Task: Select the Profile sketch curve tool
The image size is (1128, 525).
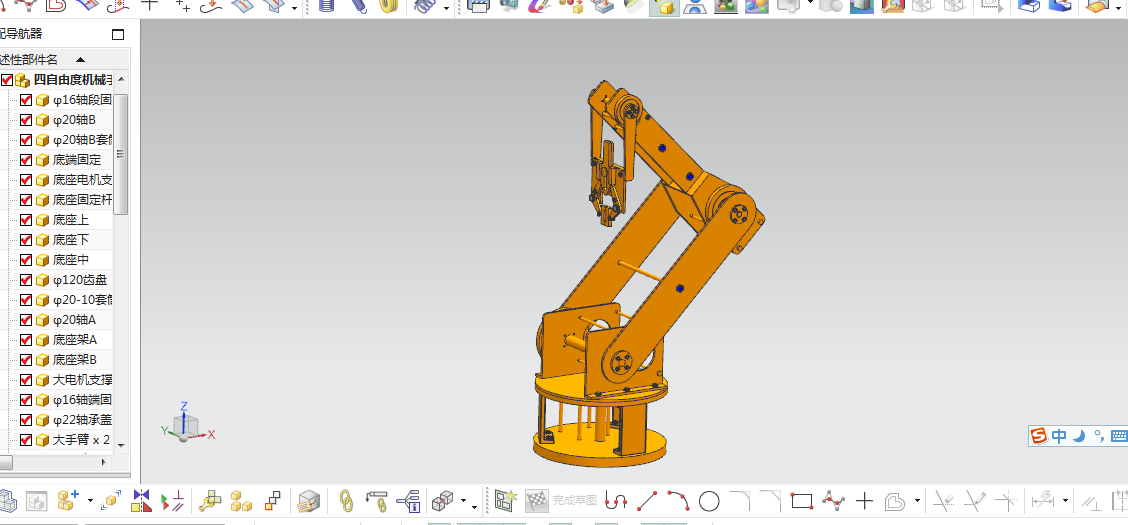Action: 616,501
